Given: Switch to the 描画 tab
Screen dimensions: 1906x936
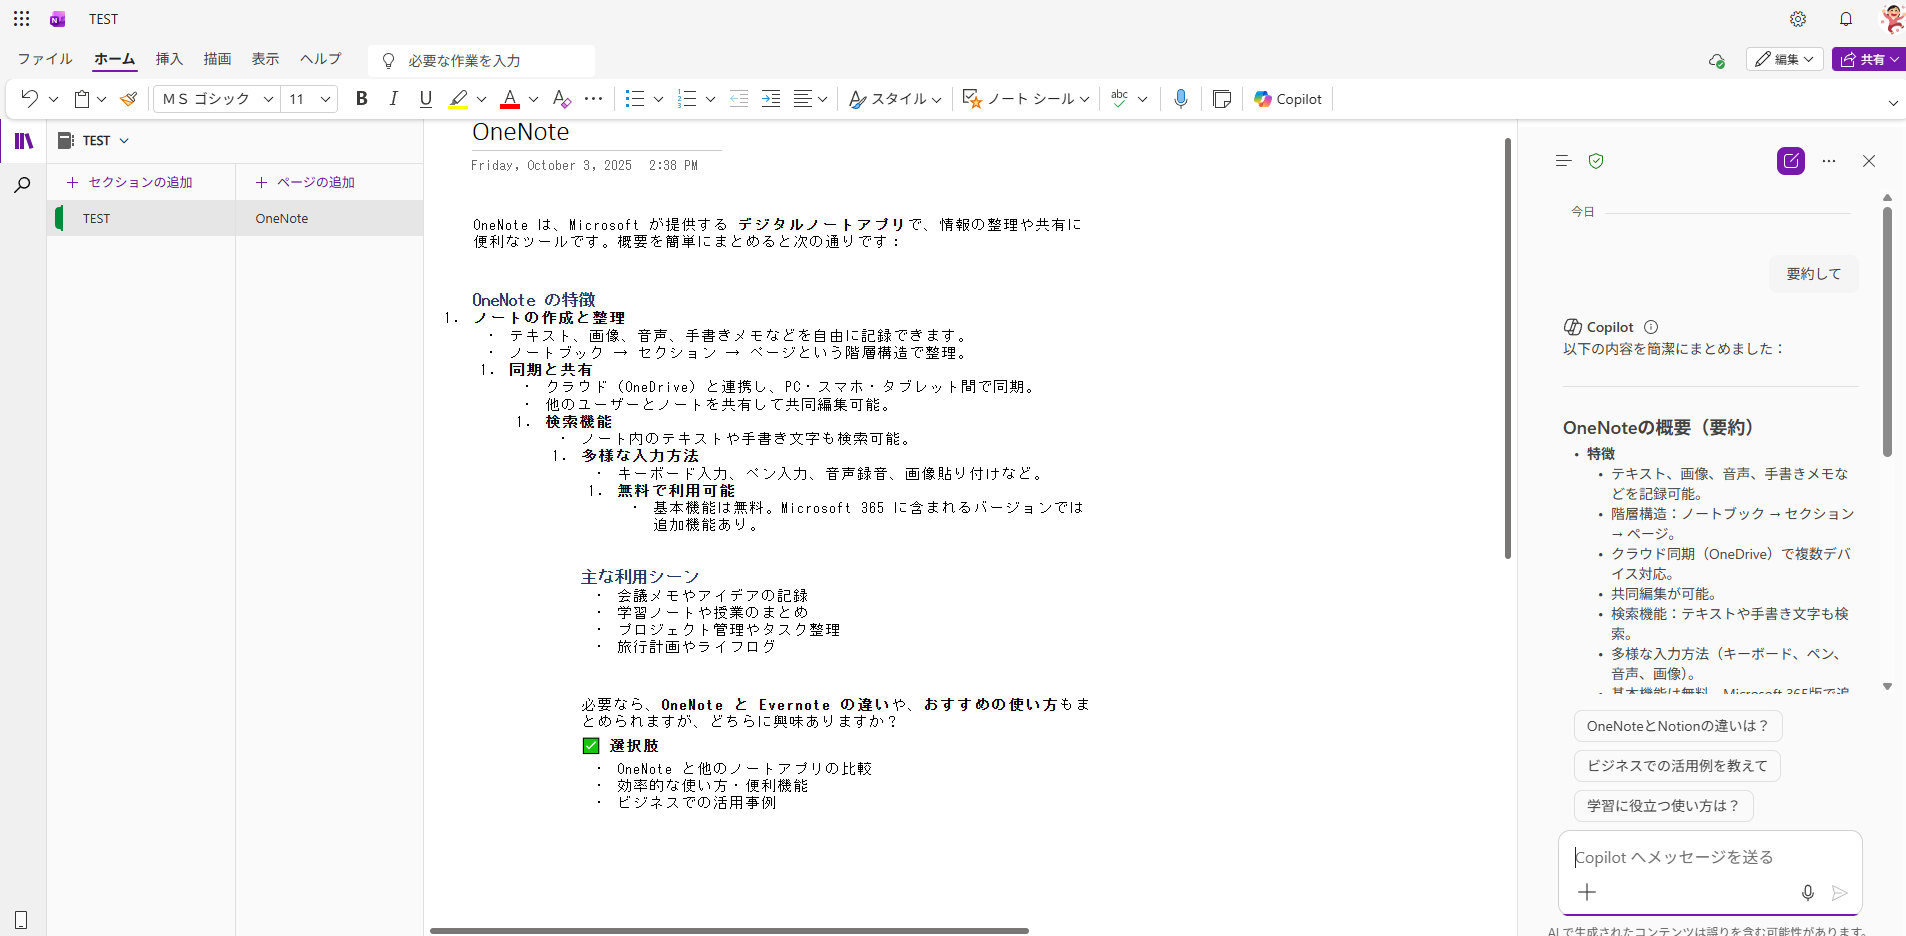Looking at the screenshot, I should tap(217, 59).
